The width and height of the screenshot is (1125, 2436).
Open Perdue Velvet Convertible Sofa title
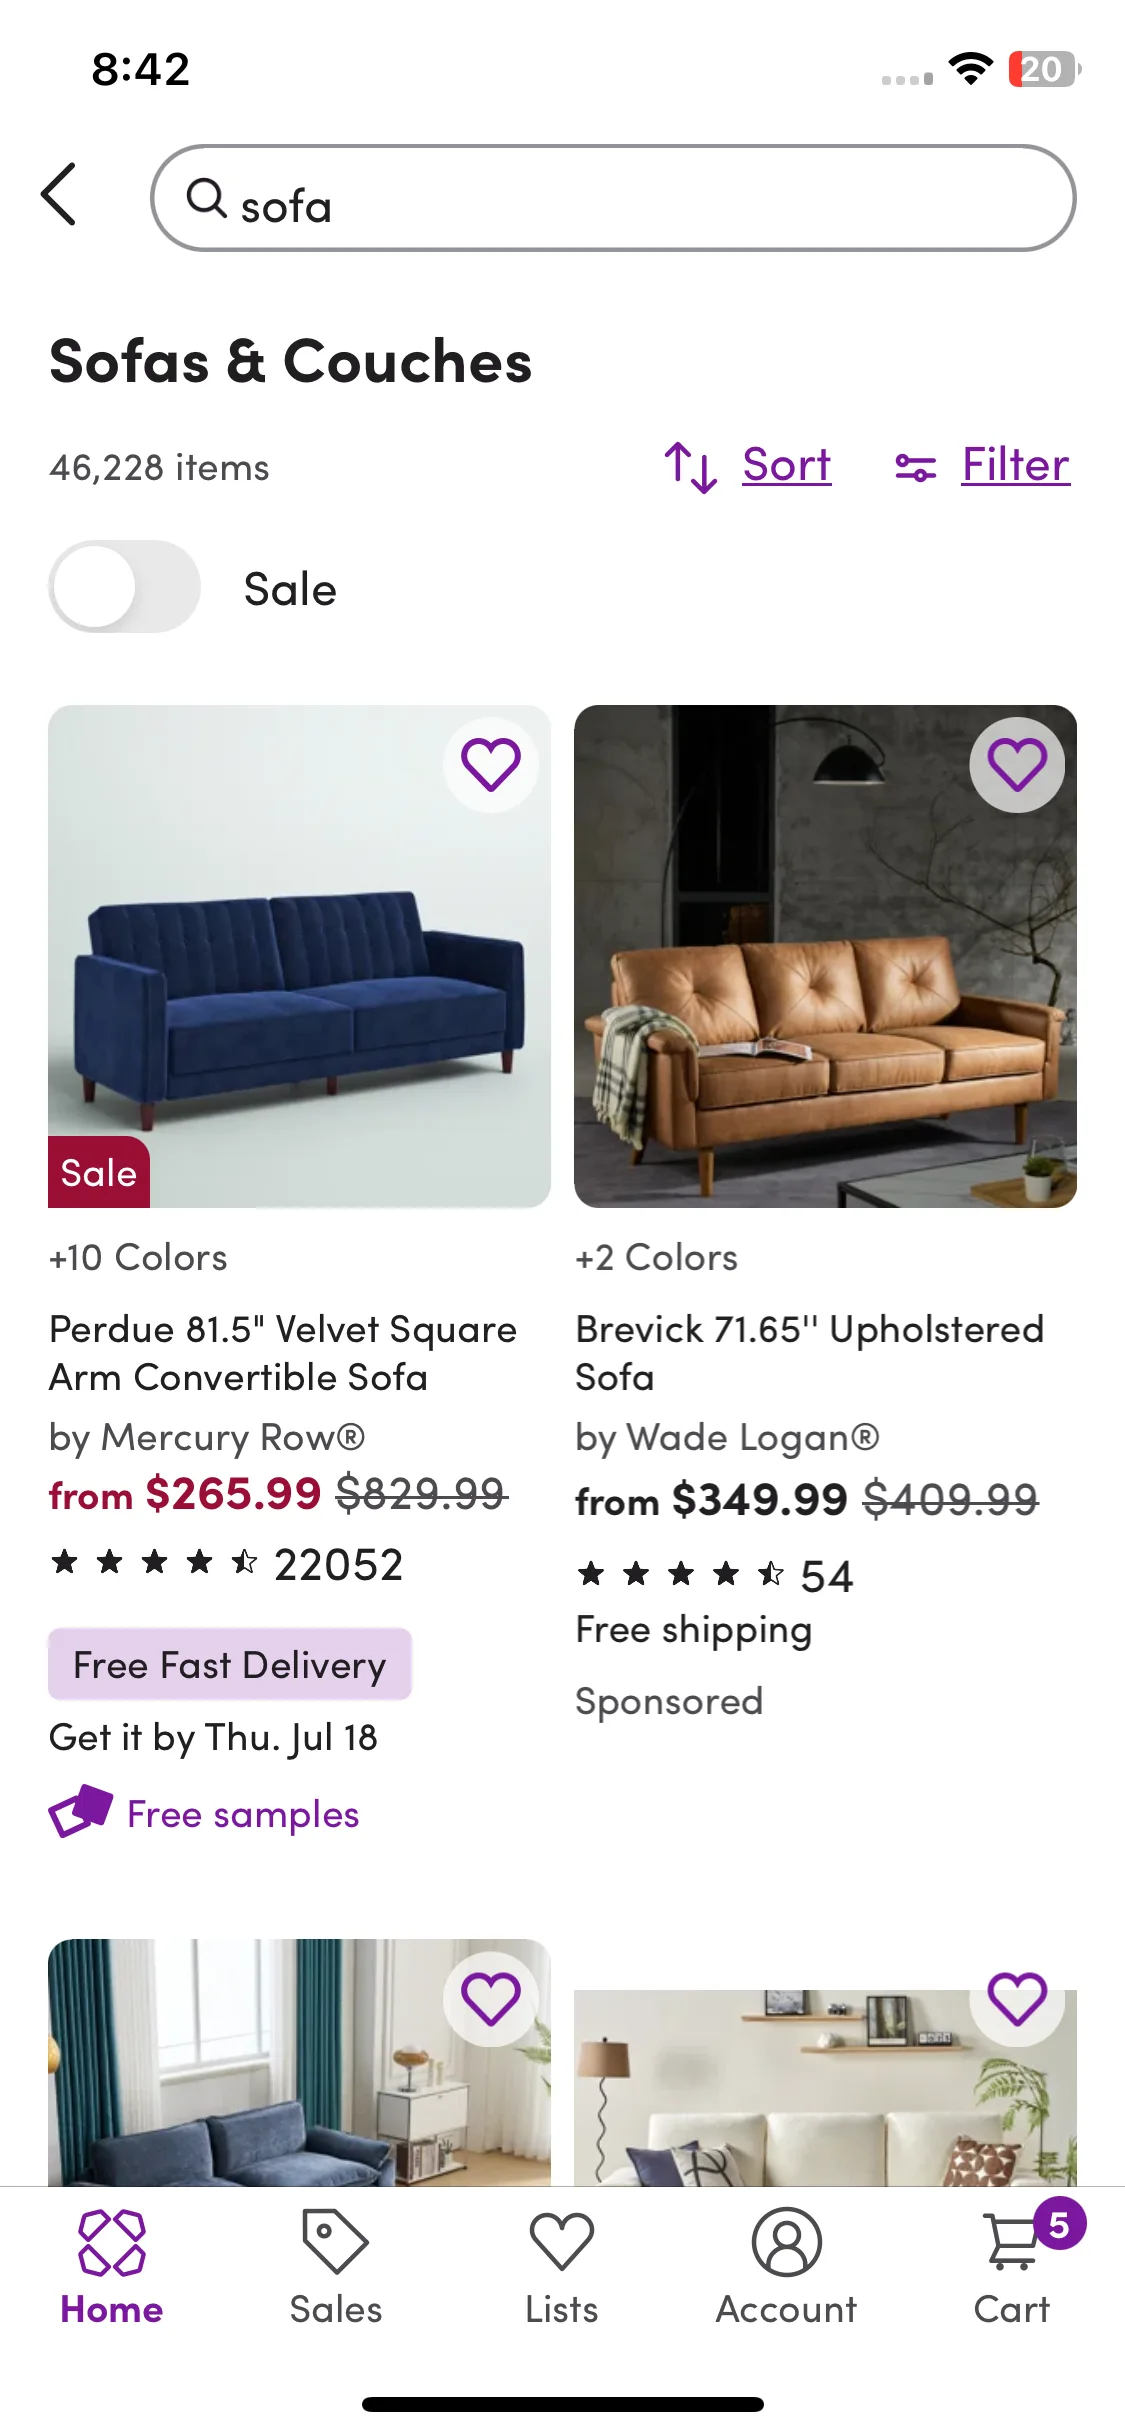coord(283,1353)
